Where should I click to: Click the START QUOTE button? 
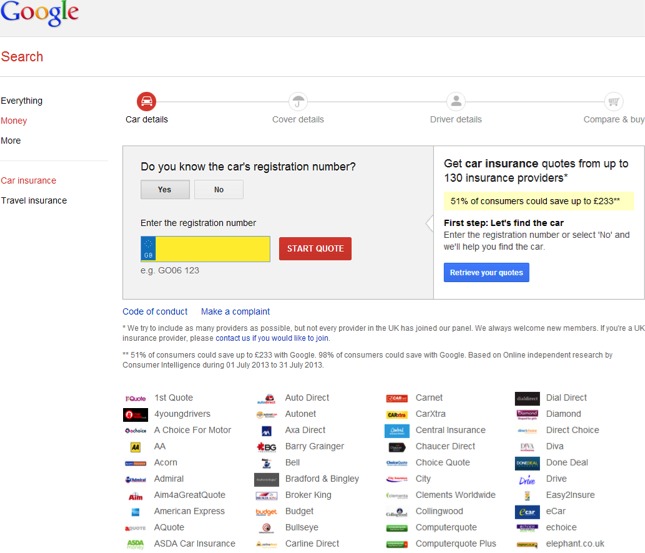tap(315, 249)
